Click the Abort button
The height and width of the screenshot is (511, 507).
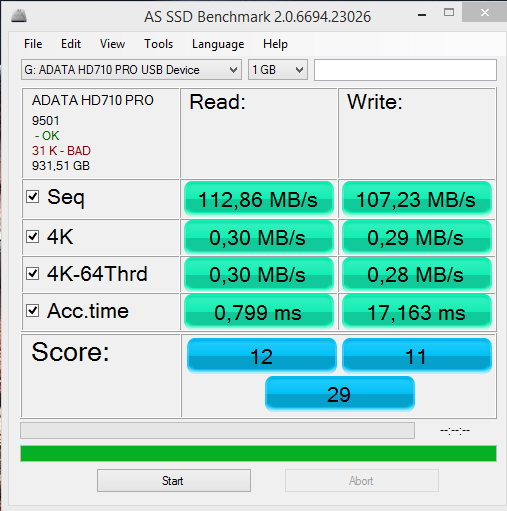pyautogui.click(x=362, y=481)
